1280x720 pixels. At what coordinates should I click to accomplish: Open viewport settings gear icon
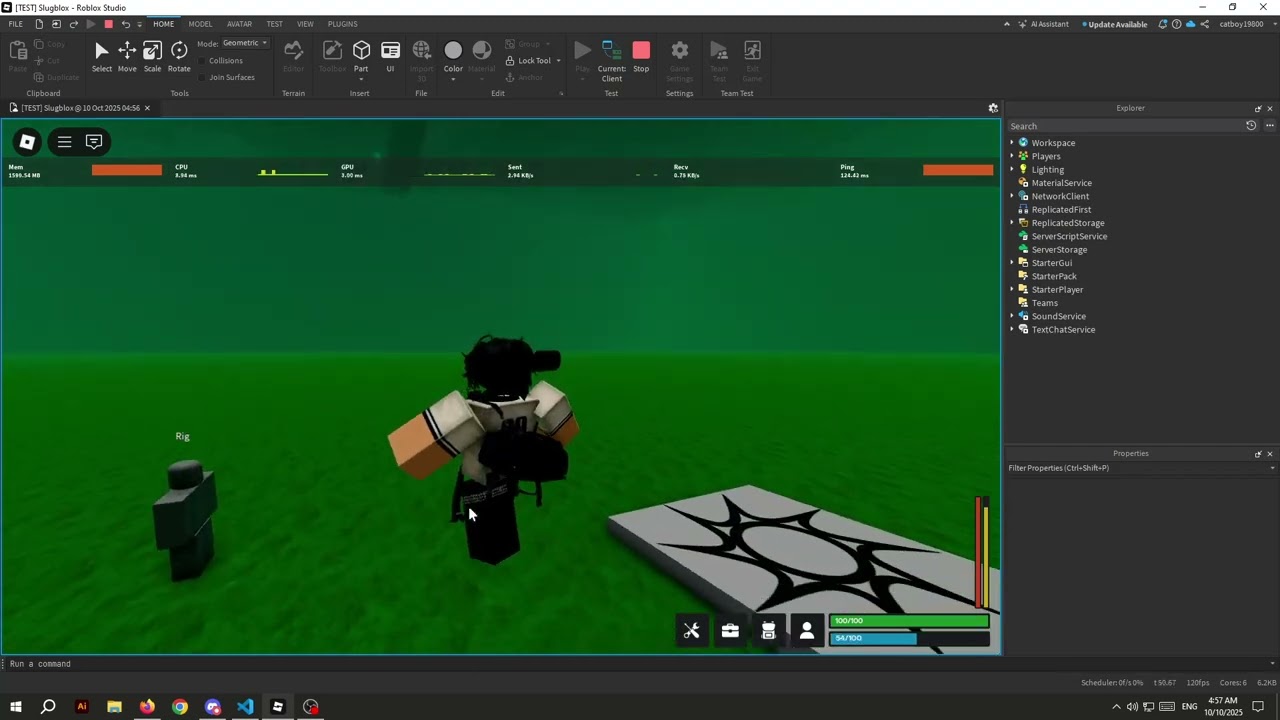click(993, 108)
